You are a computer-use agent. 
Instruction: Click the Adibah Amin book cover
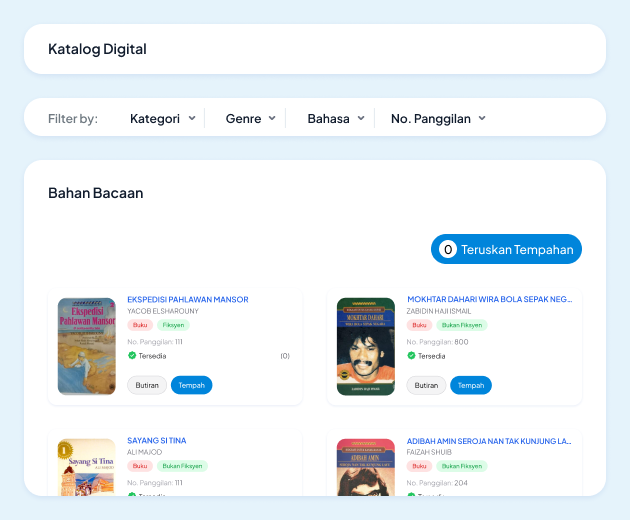tap(366, 467)
